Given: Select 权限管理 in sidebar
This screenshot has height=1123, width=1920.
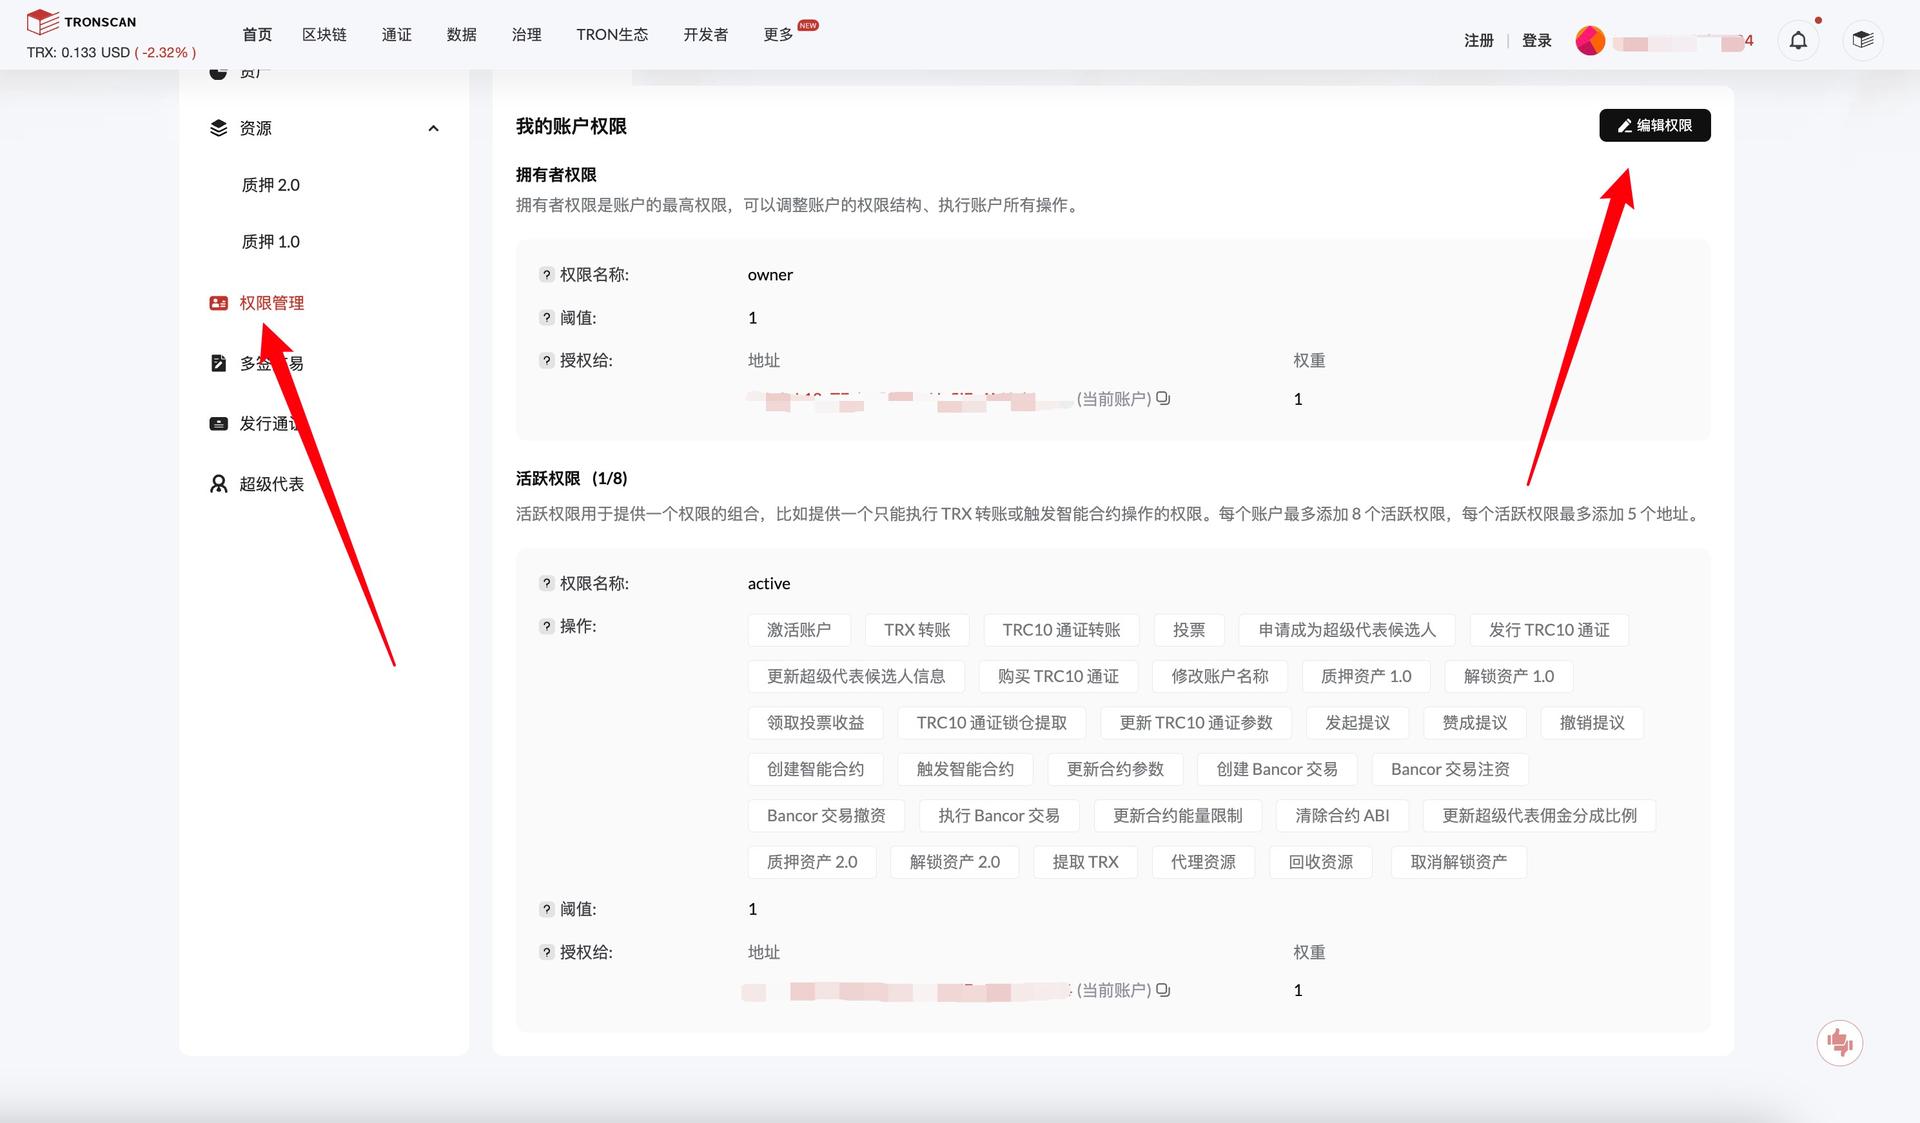Looking at the screenshot, I should [271, 303].
